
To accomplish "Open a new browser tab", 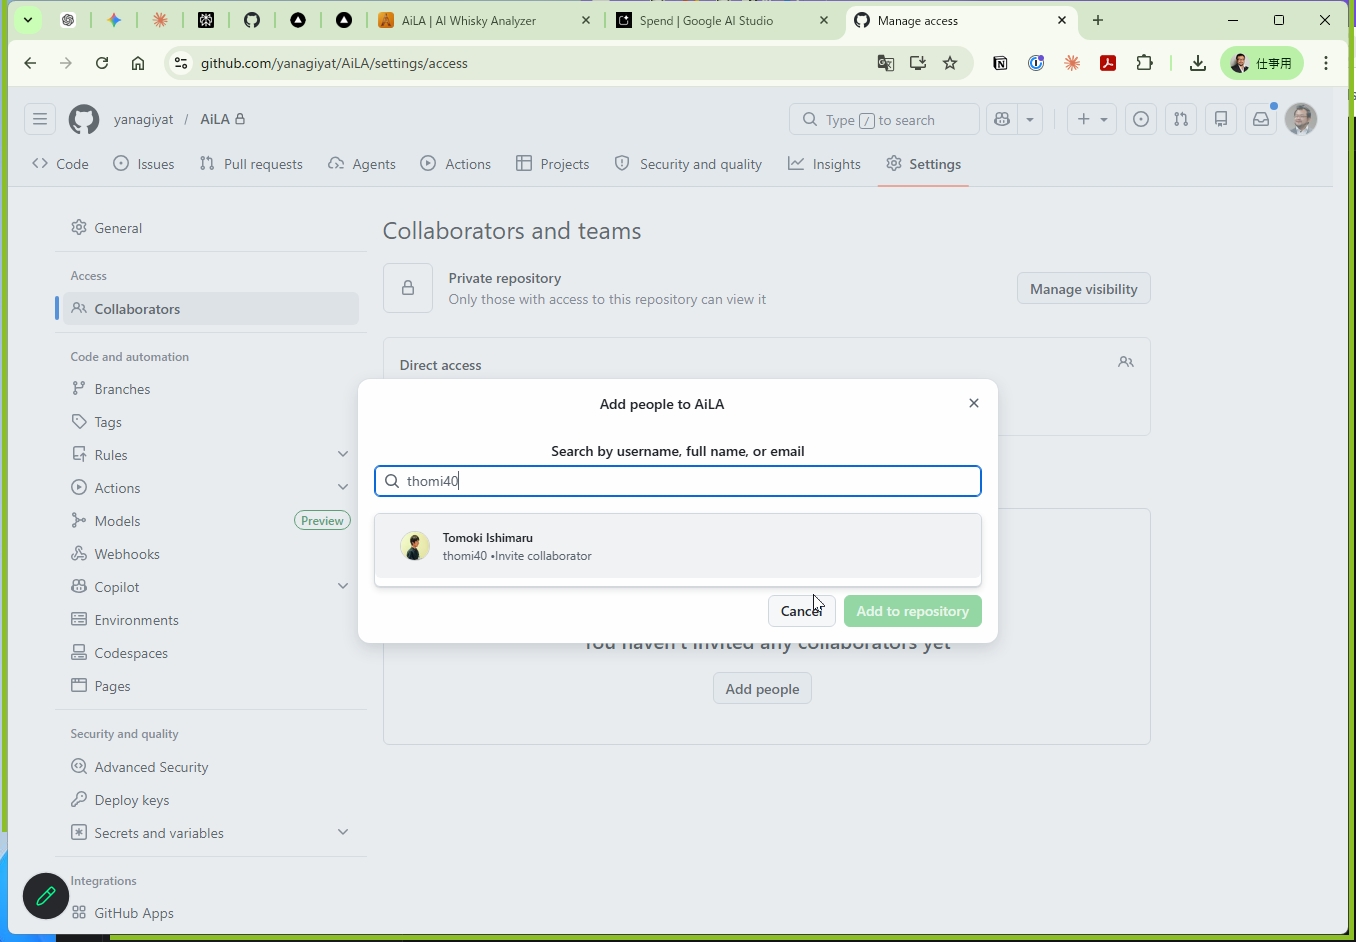I will pyautogui.click(x=1098, y=20).
